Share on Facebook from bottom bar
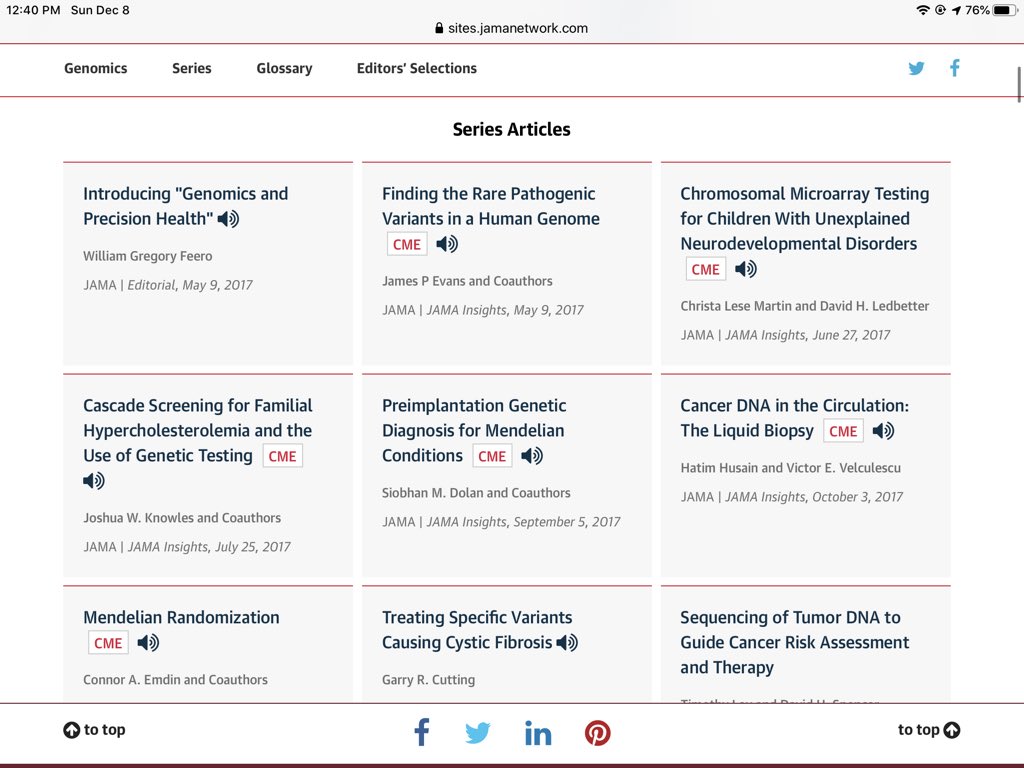This screenshot has height=768, width=1024. click(x=422, y=732)
